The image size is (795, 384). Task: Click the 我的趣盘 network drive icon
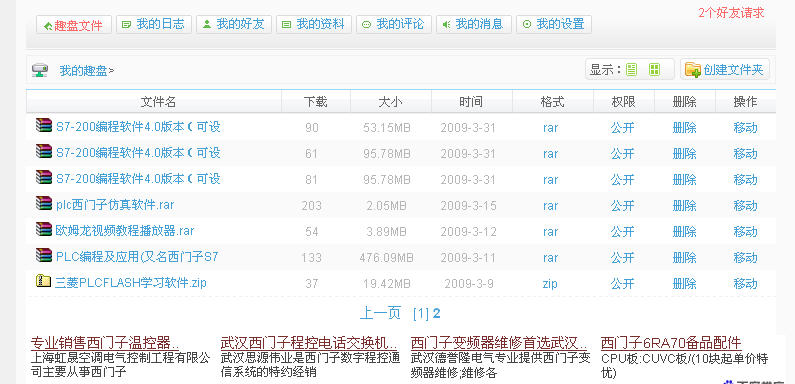pyautogui.click(x=40, y=71)
